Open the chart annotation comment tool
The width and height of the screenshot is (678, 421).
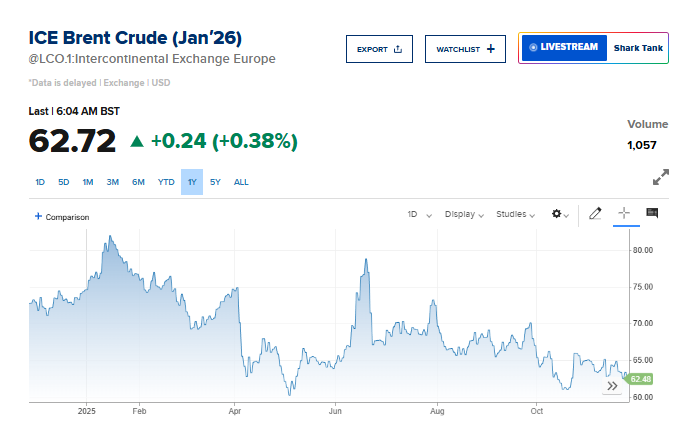[652, 213]
